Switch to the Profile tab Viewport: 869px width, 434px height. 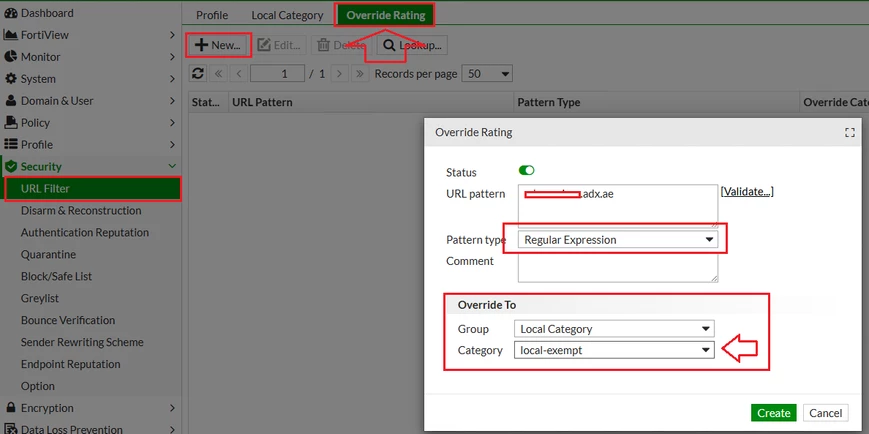tap(212, 15)
